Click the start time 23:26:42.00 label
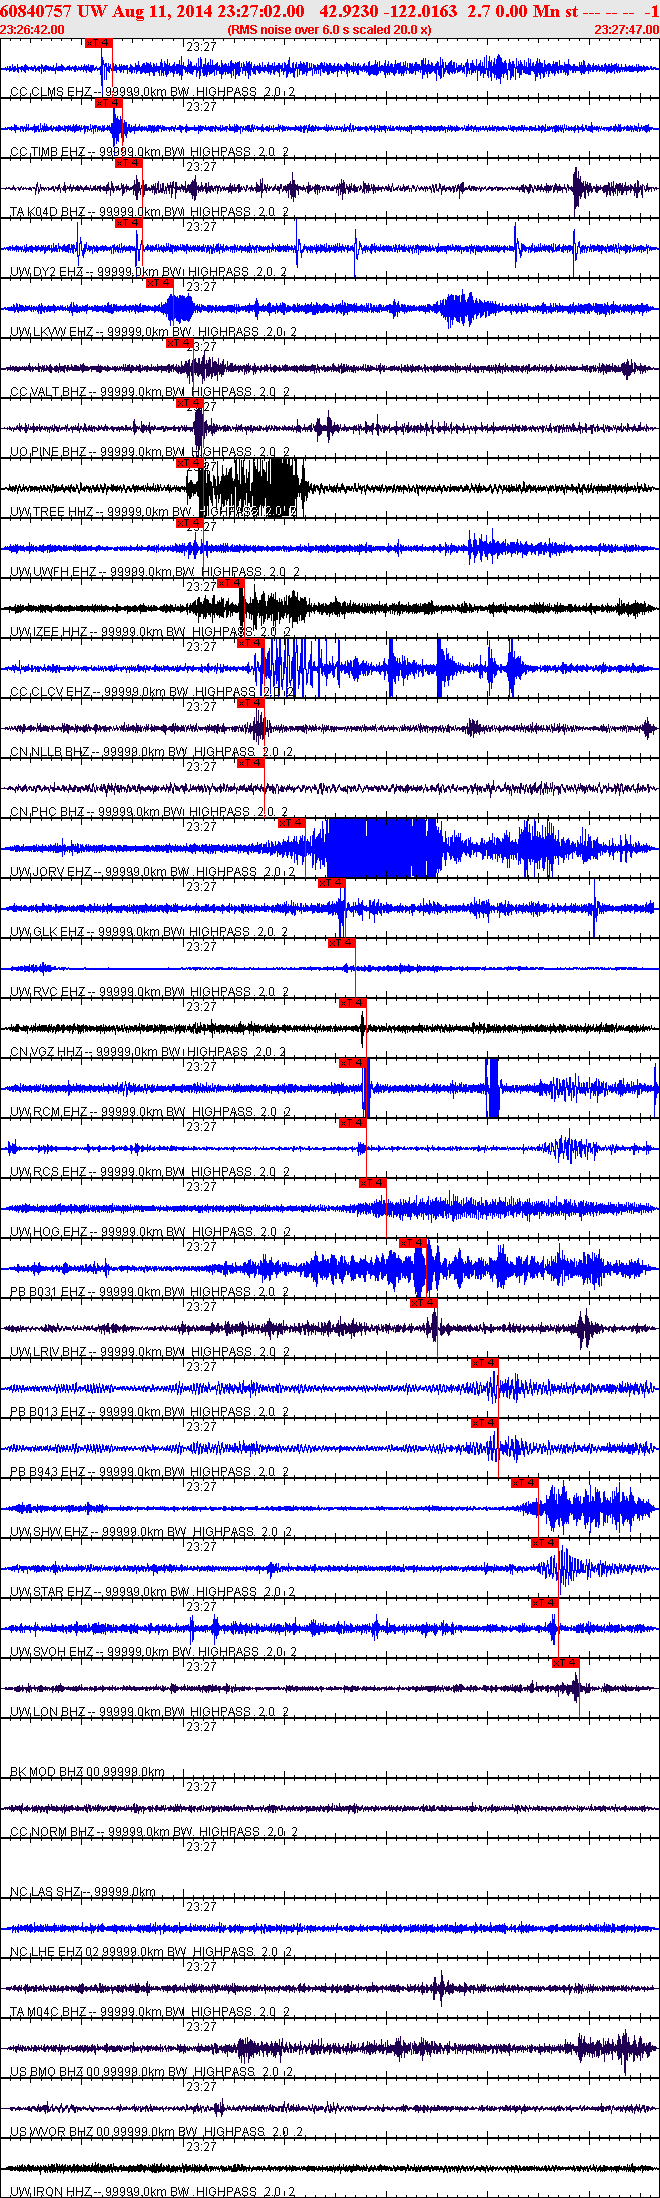The height and width of the screenshot is (2198, 660). [32, 30]
